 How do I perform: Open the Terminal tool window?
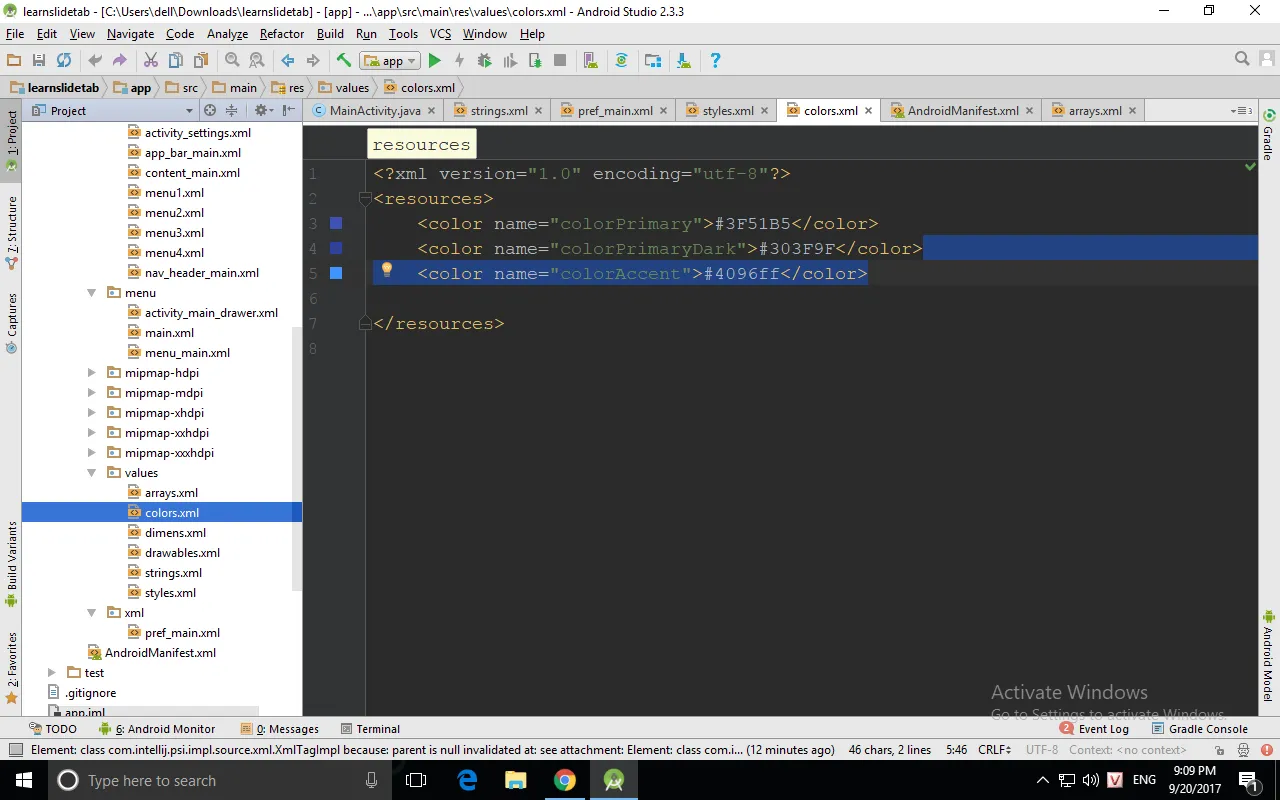tap(370, 729)
